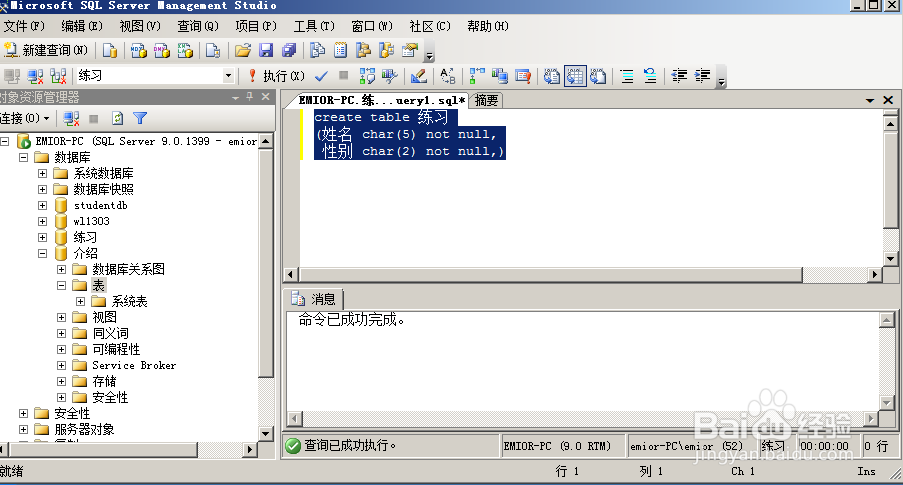The width and height of the screenshot is (903, 485).
Task: Select the 消息 results tab
Action: [314, 299]
